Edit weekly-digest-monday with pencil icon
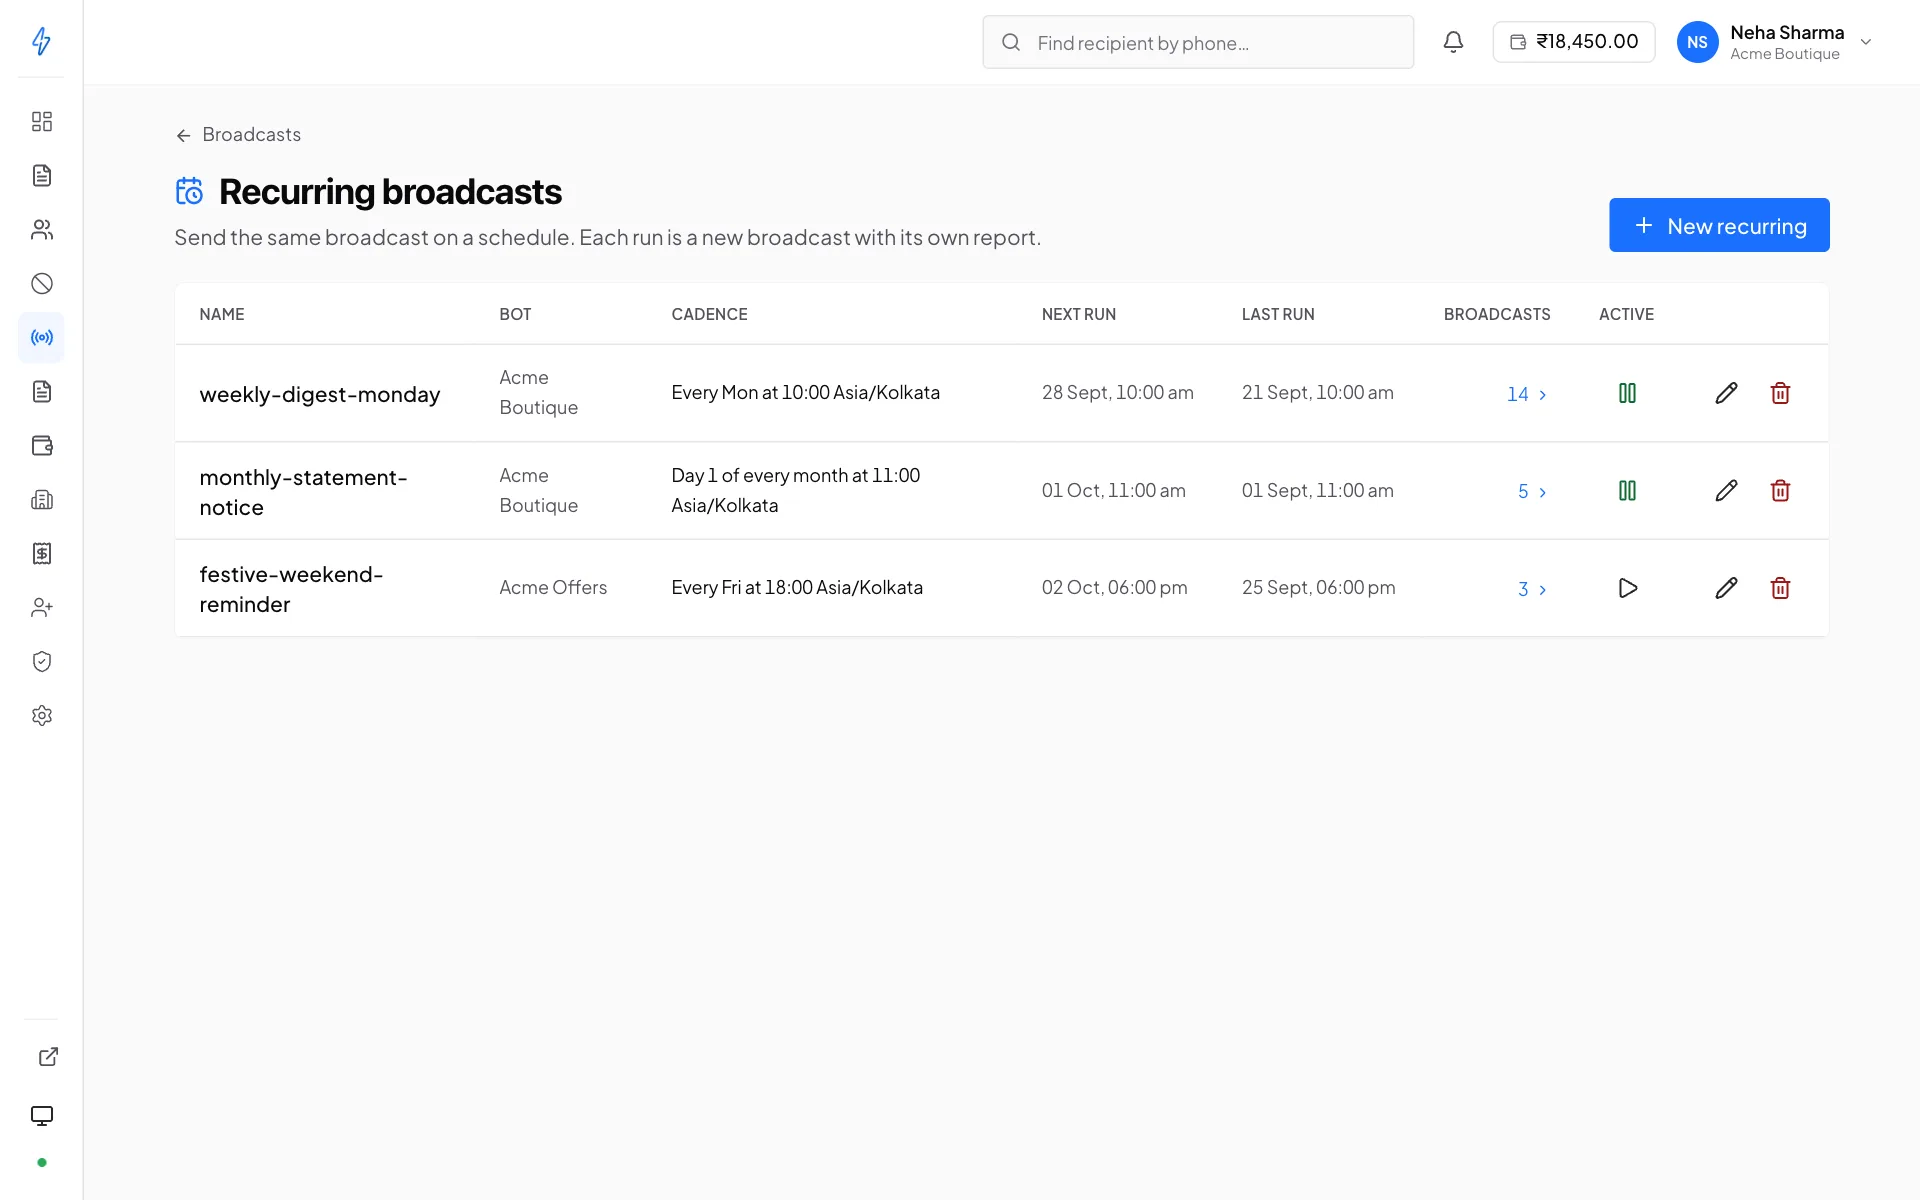The image size is (1920, 1200). click(x=1726, y=393)
